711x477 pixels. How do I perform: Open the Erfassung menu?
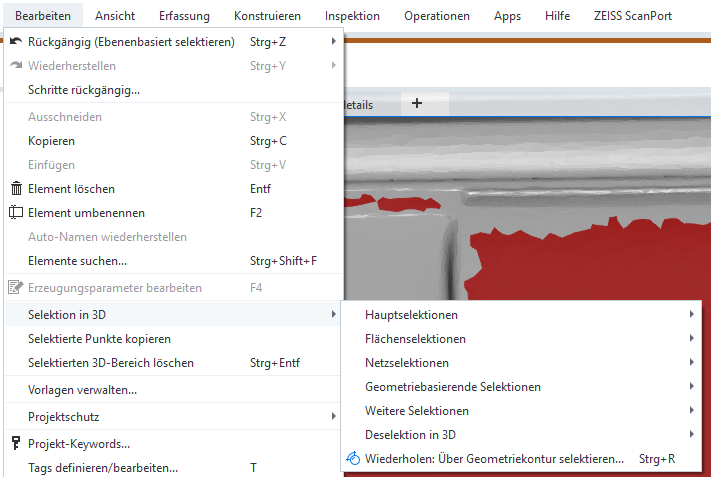184,16
